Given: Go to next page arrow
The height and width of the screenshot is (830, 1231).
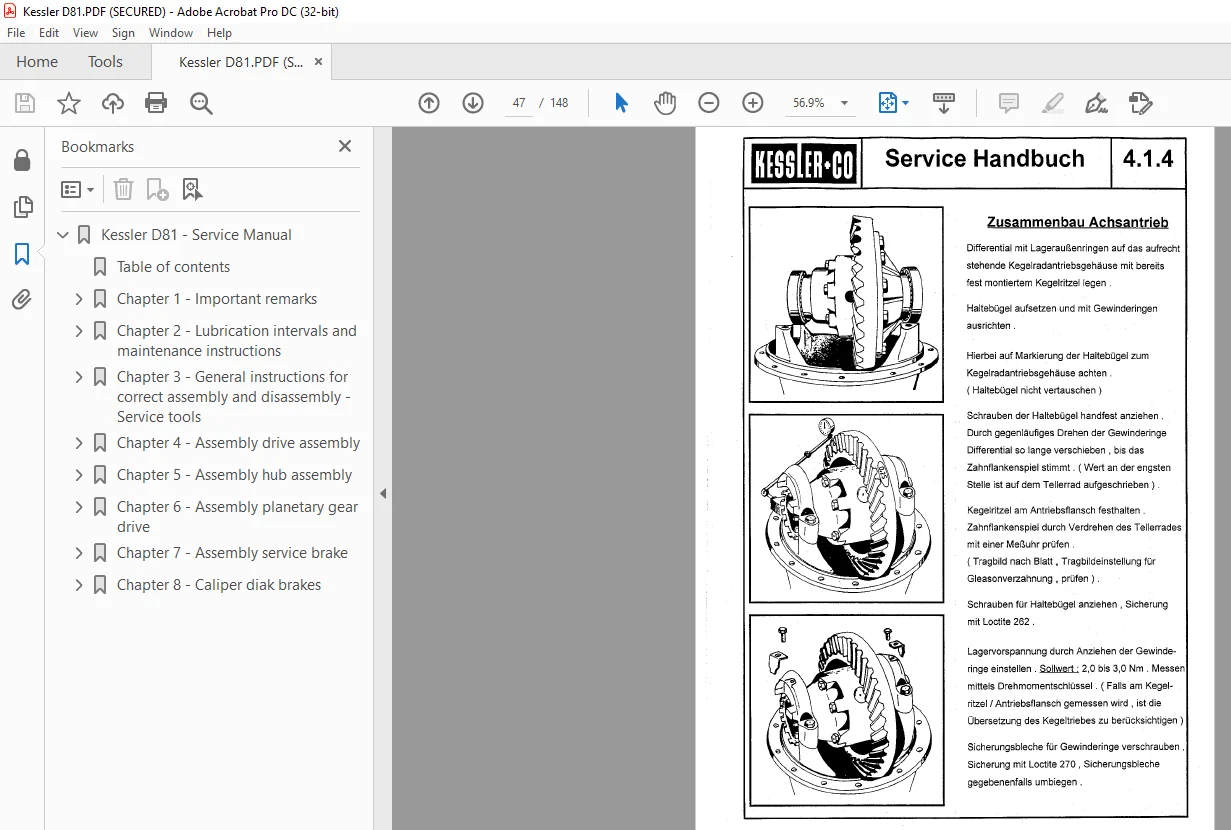Looking at the screenshot, I should pos(473,103).
